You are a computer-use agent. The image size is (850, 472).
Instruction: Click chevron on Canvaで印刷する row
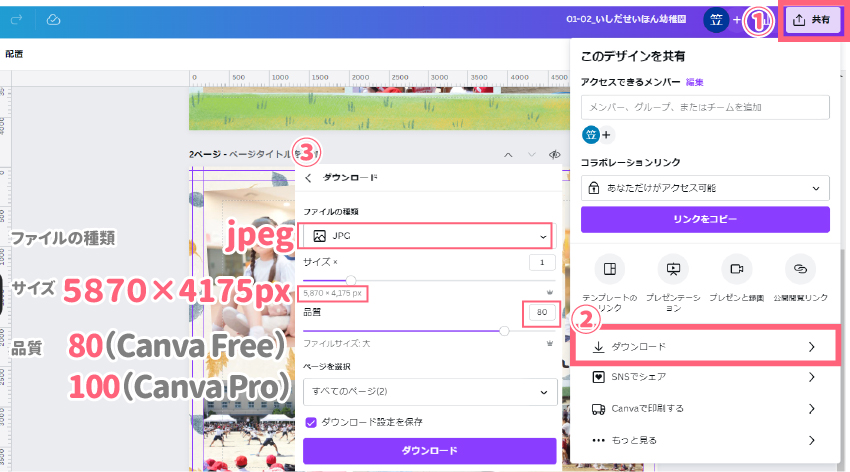812,409
